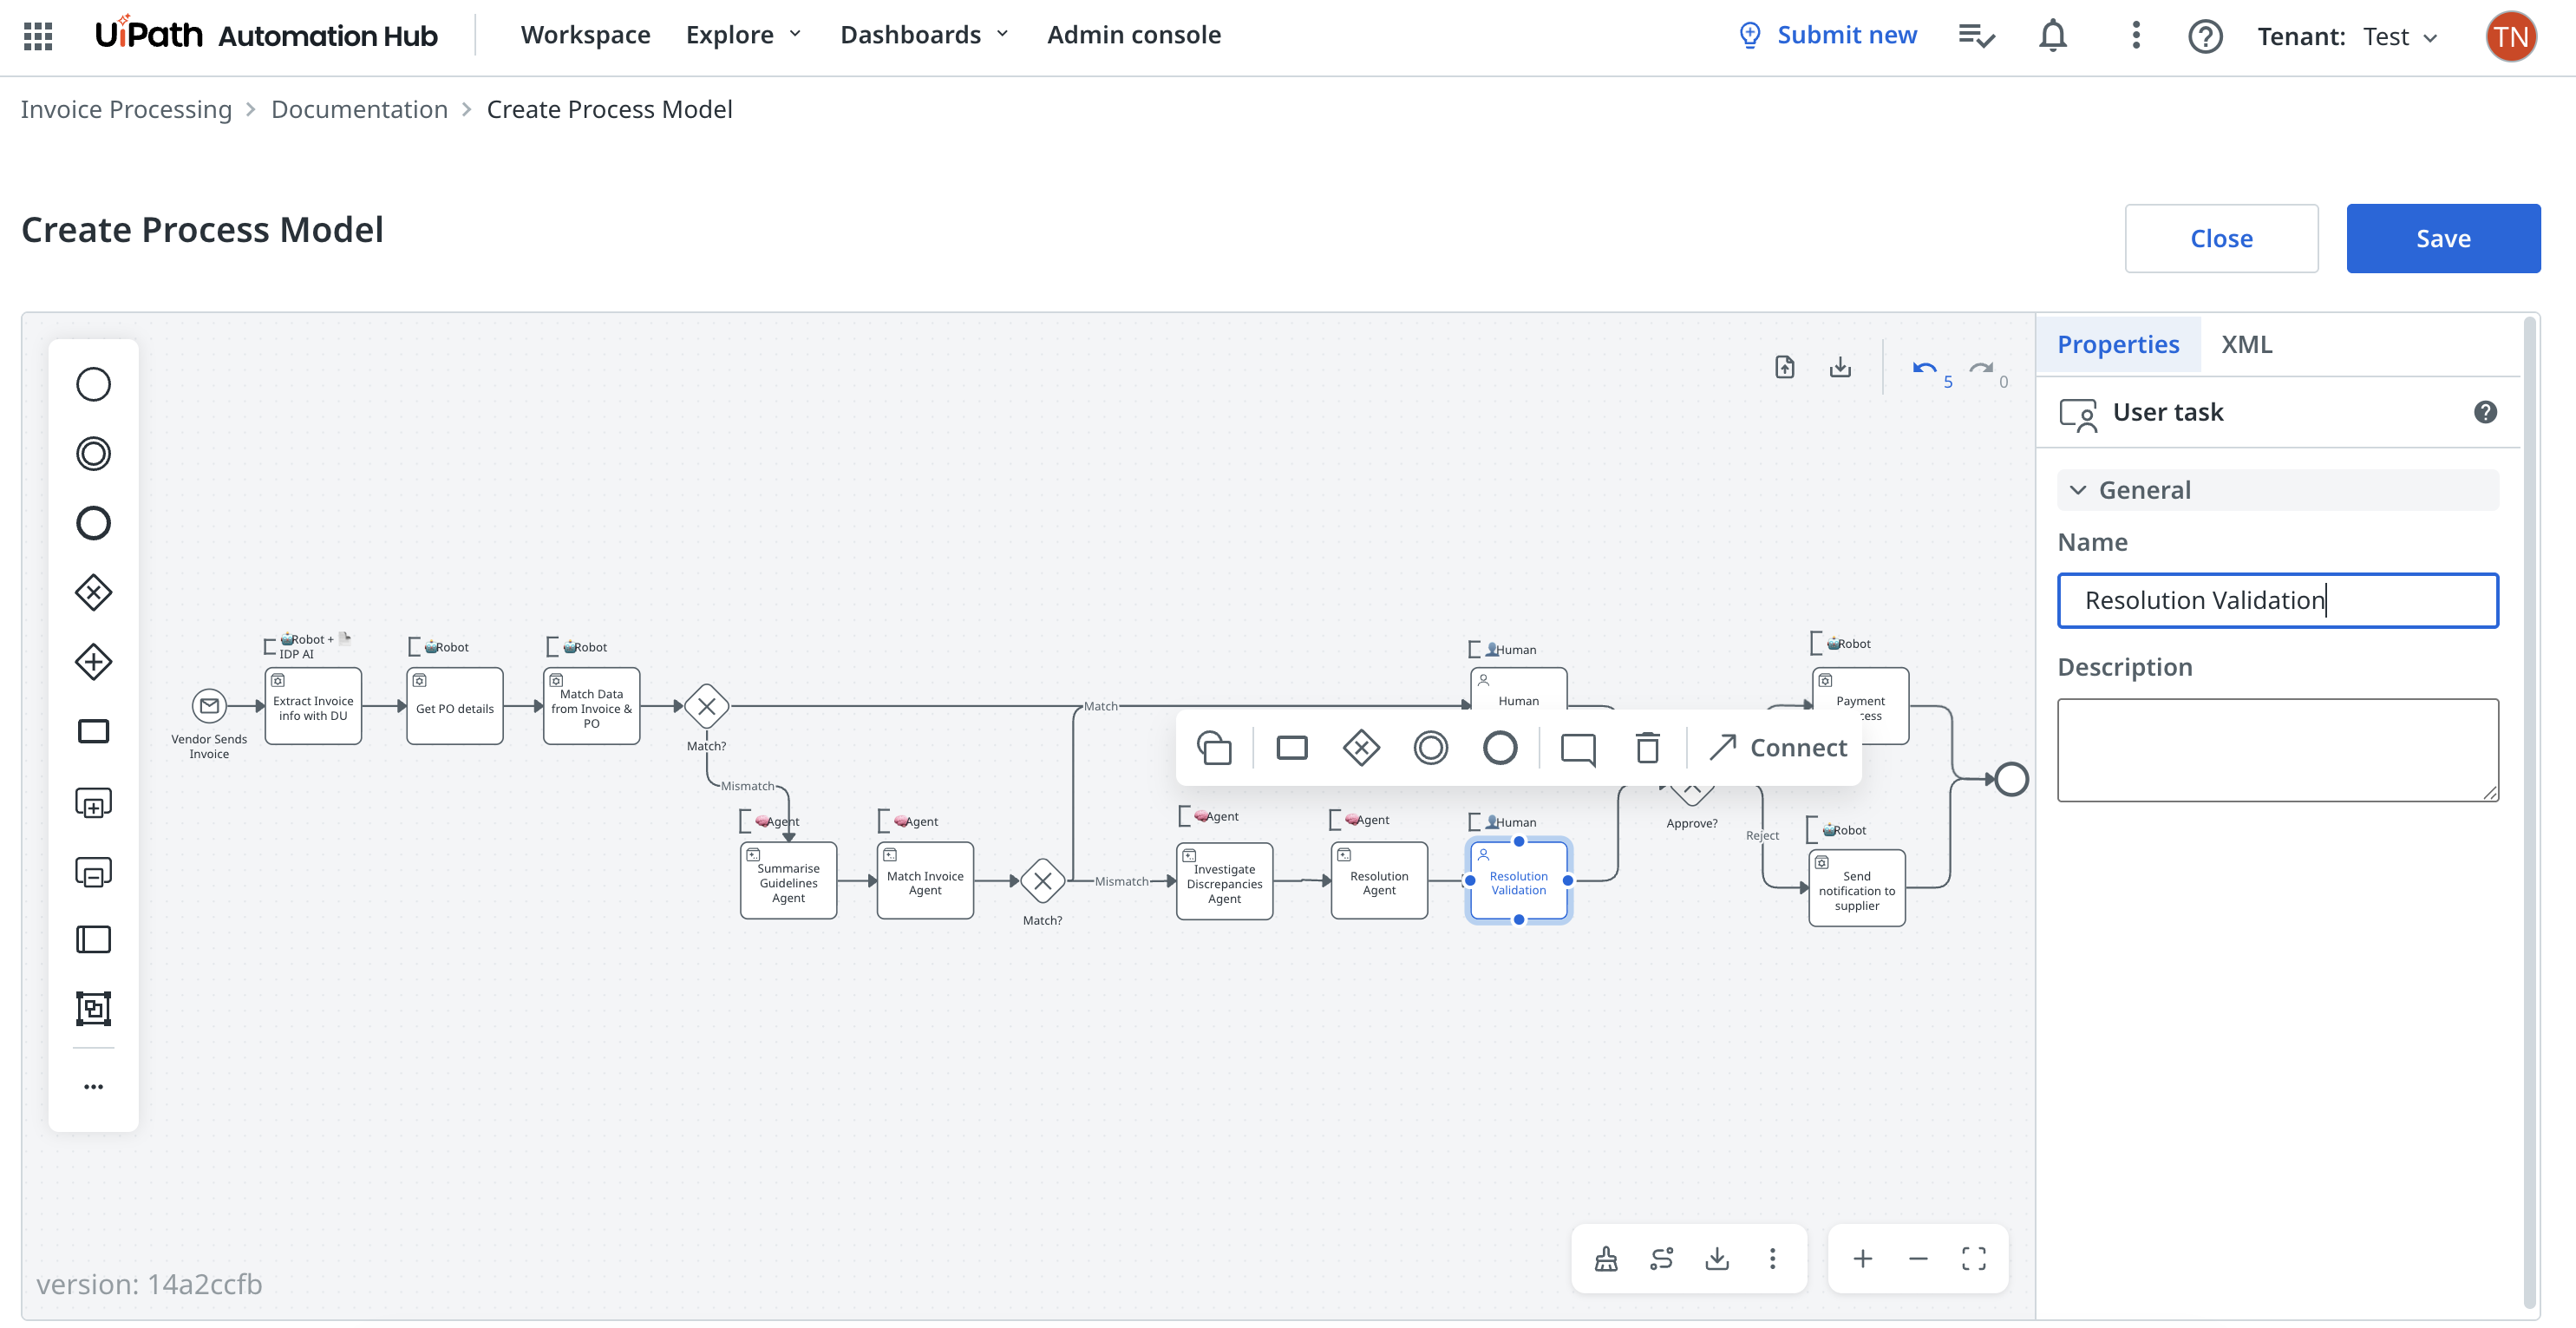Select the Investigate Discrepancies Agent task
The image size is (2576, 1328).
pos(1224,881)
